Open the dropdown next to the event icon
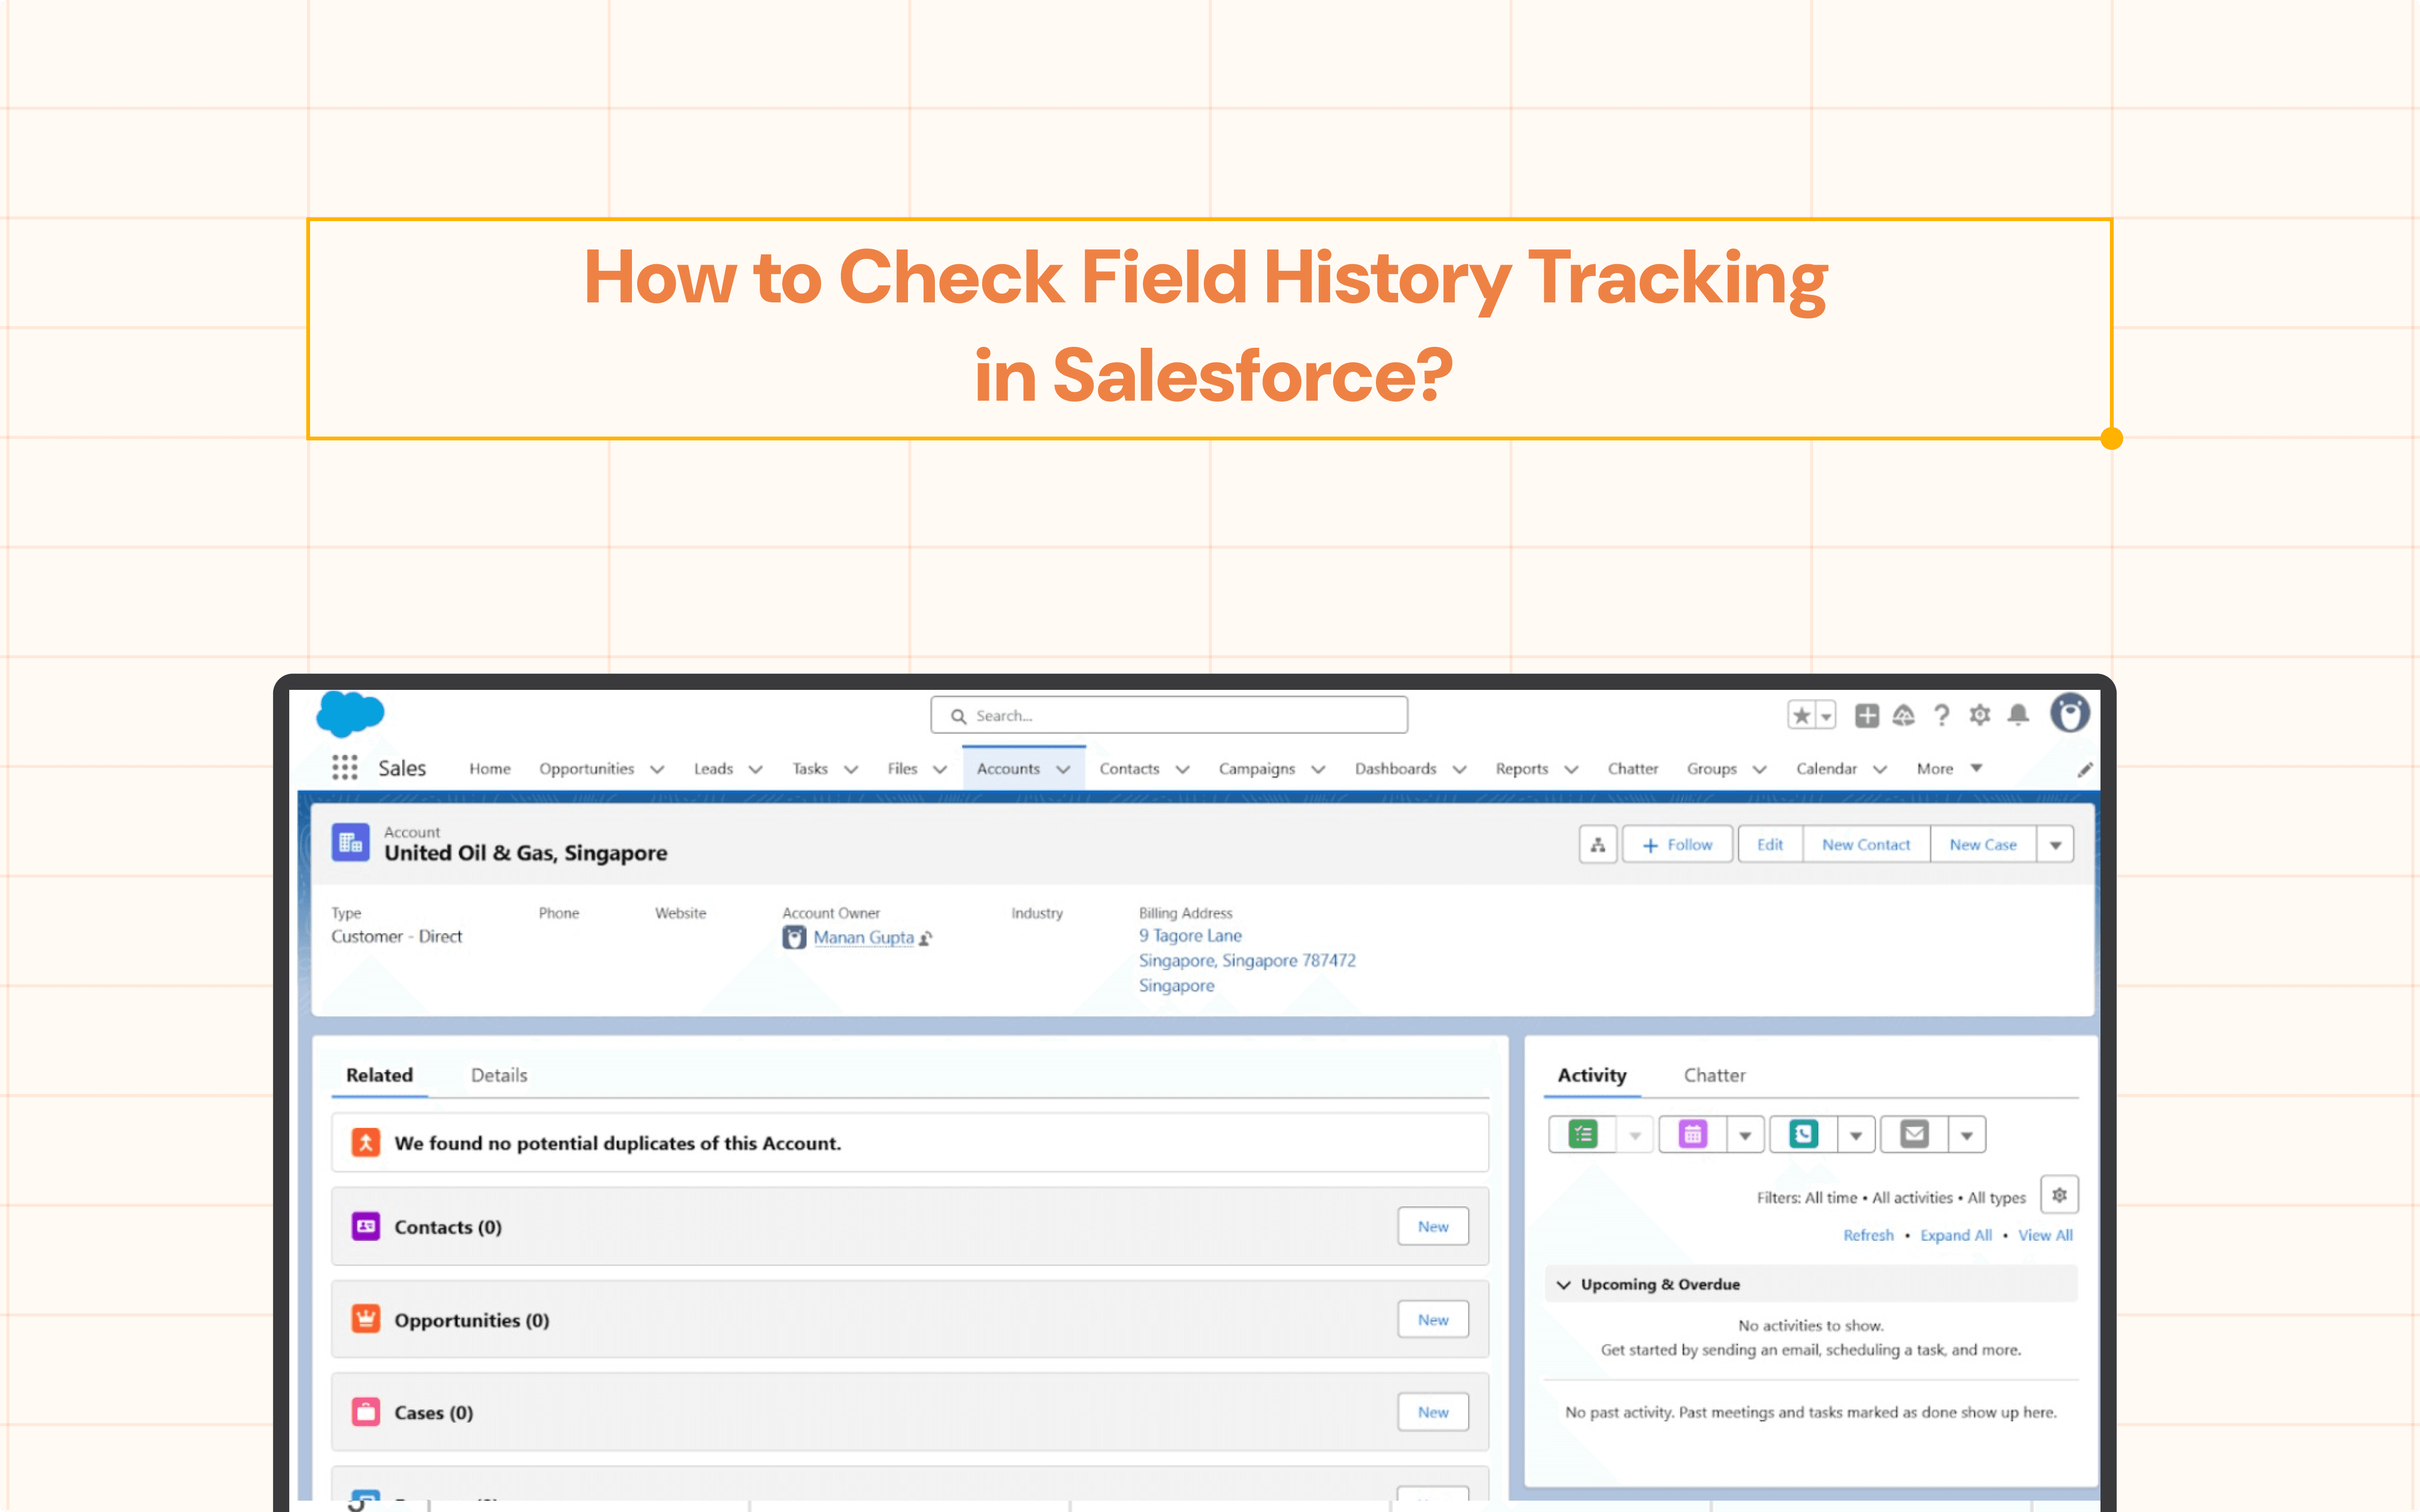 tap(1745, 1135)
